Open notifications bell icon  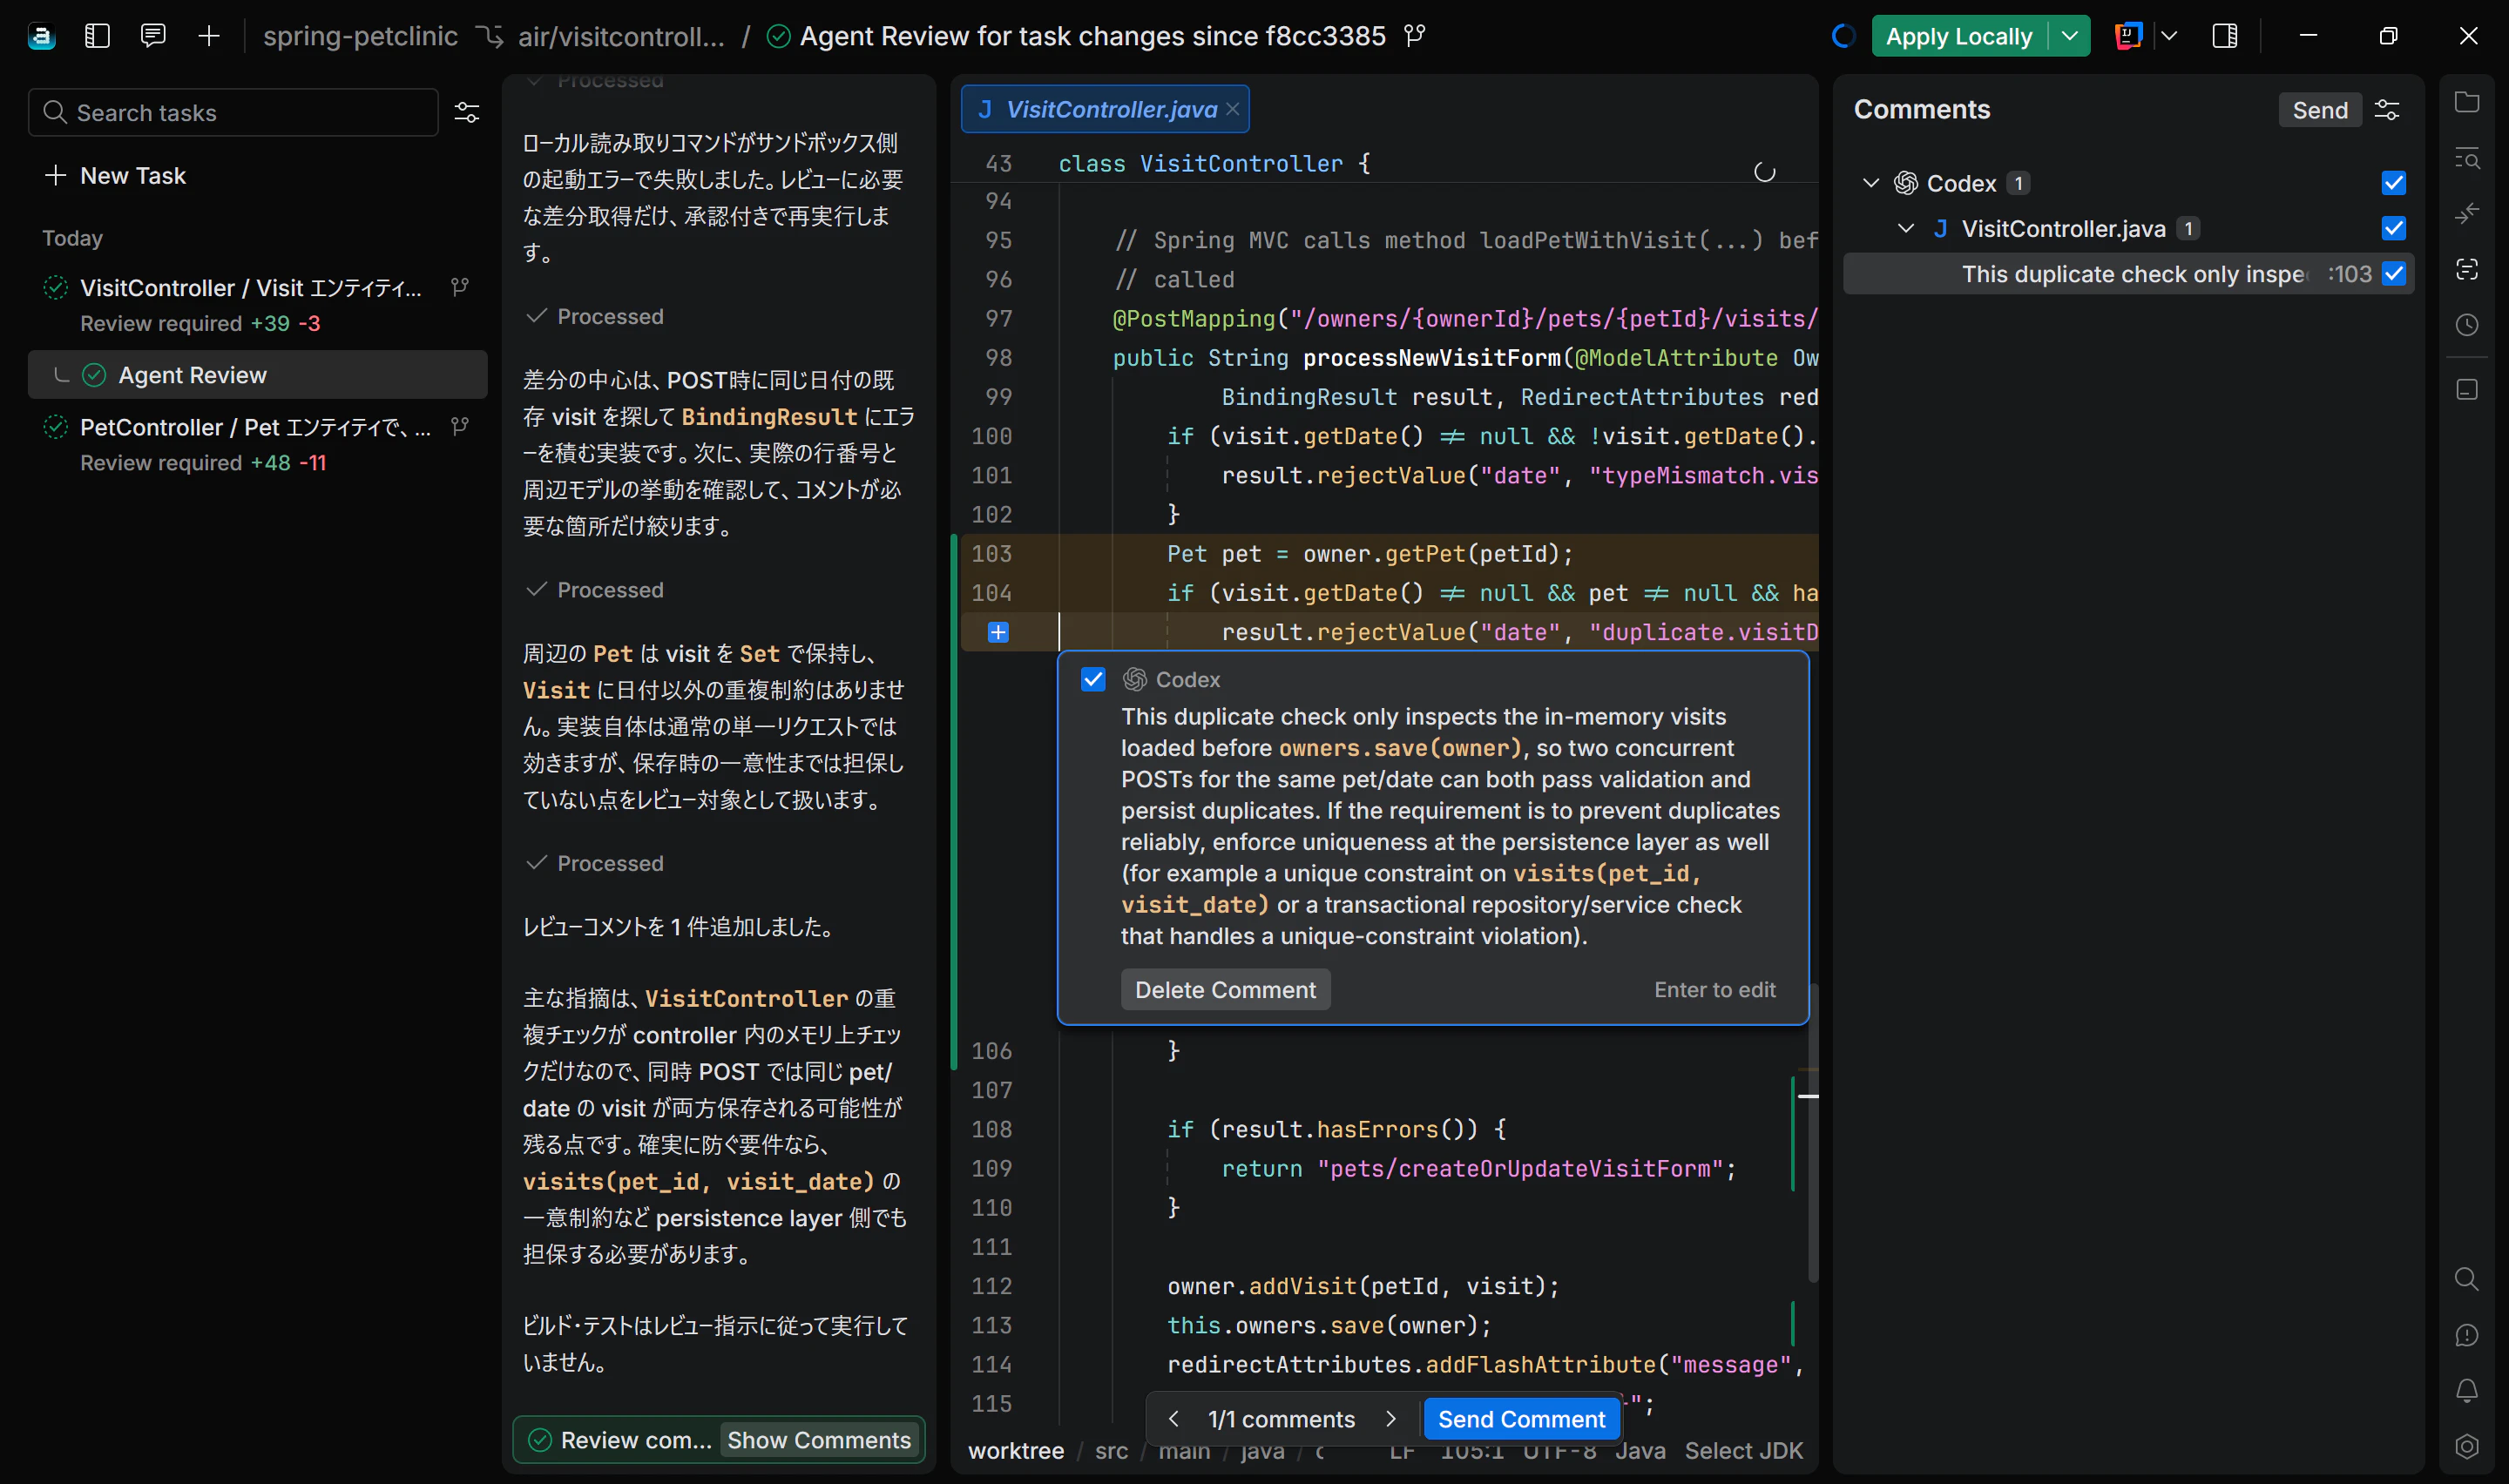(x=2466, y=1391)
